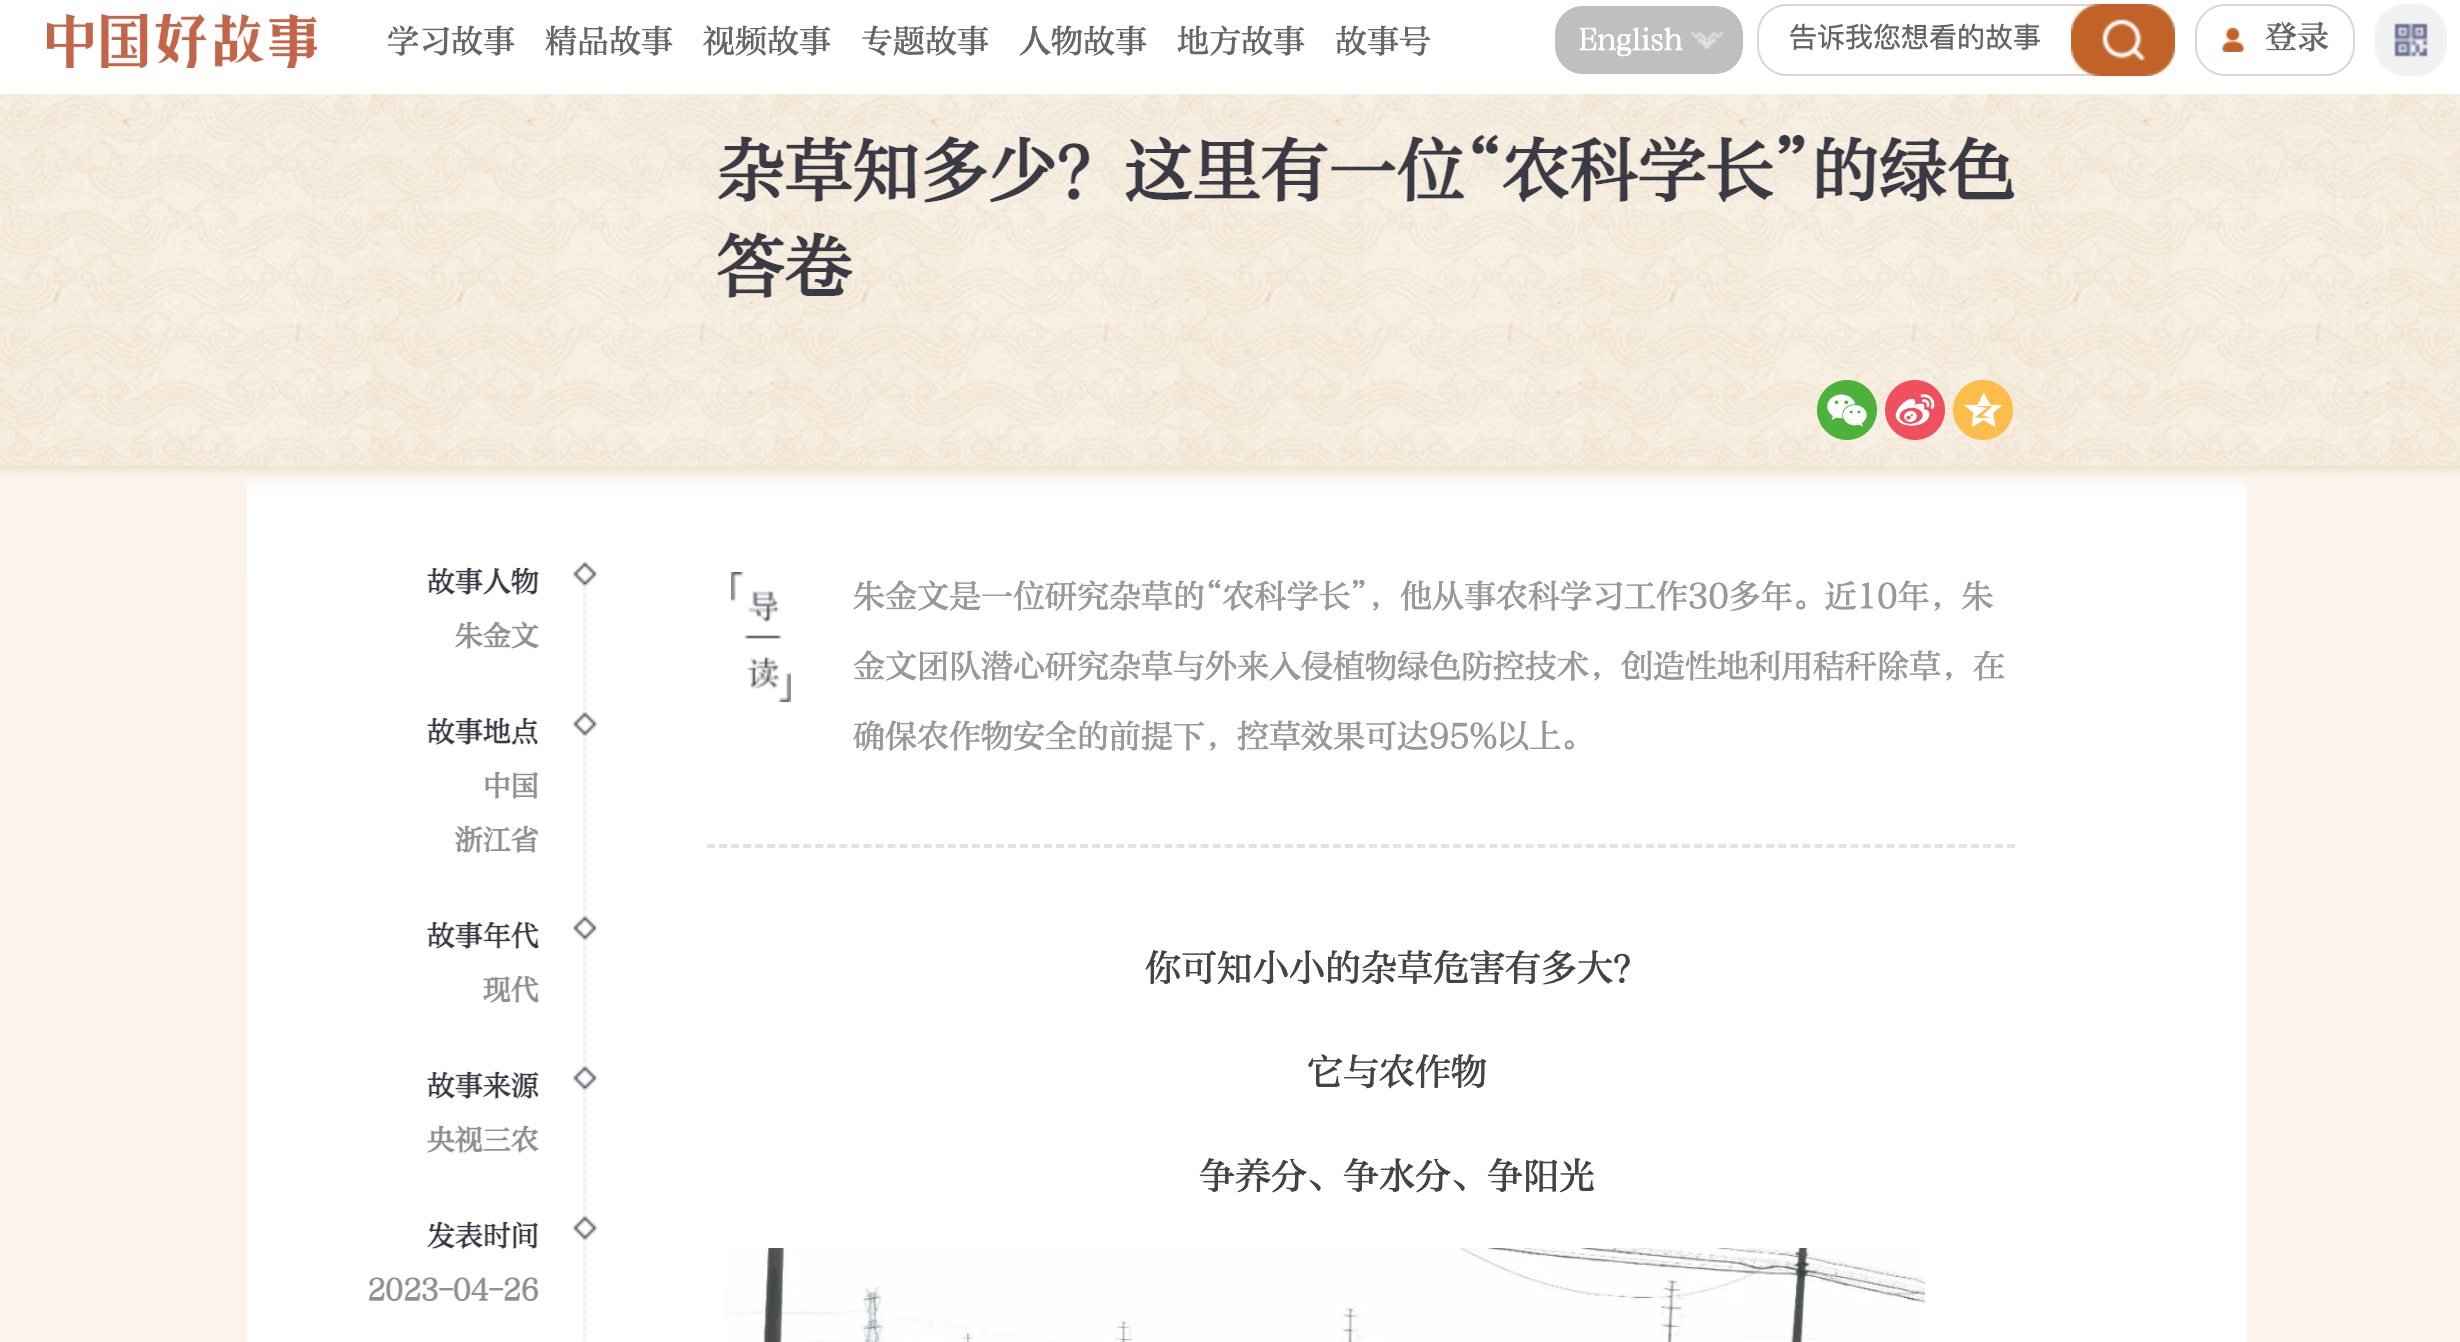This screenshot has width=2460, height=1342.
Task: Open the 学习故事 menu item
Action: pyautogui.click(x=451, y=41)
